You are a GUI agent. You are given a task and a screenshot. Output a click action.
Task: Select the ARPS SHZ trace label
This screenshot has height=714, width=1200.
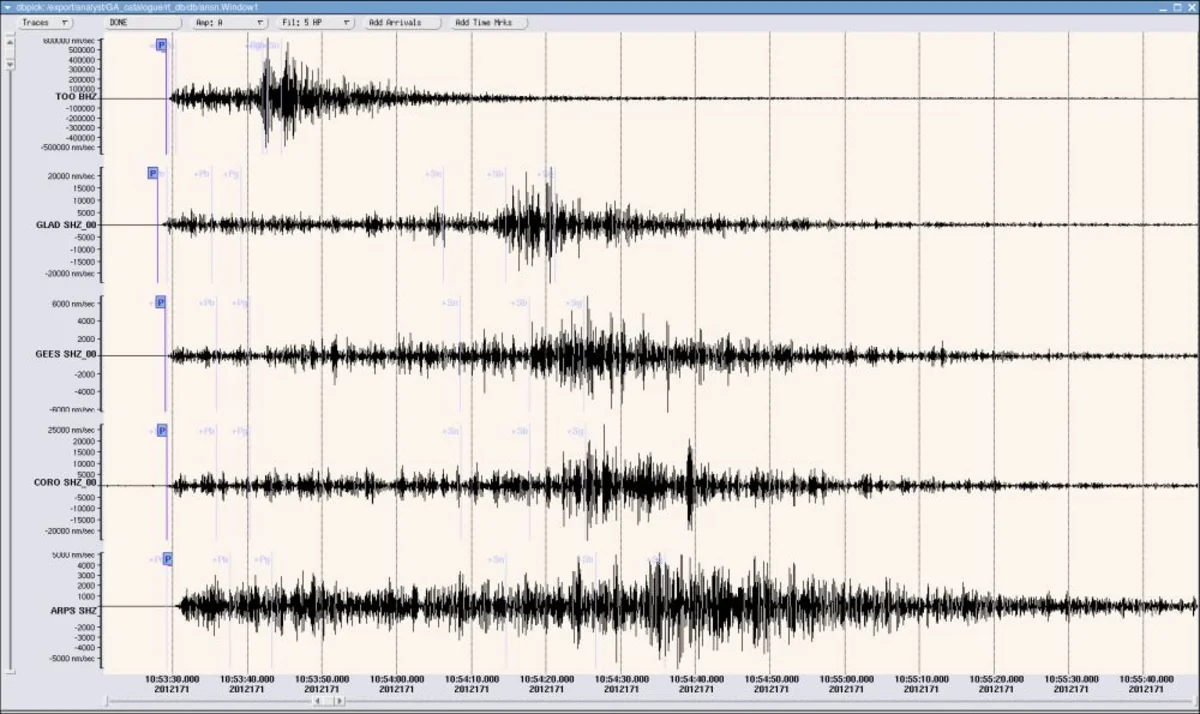(74, 610)
